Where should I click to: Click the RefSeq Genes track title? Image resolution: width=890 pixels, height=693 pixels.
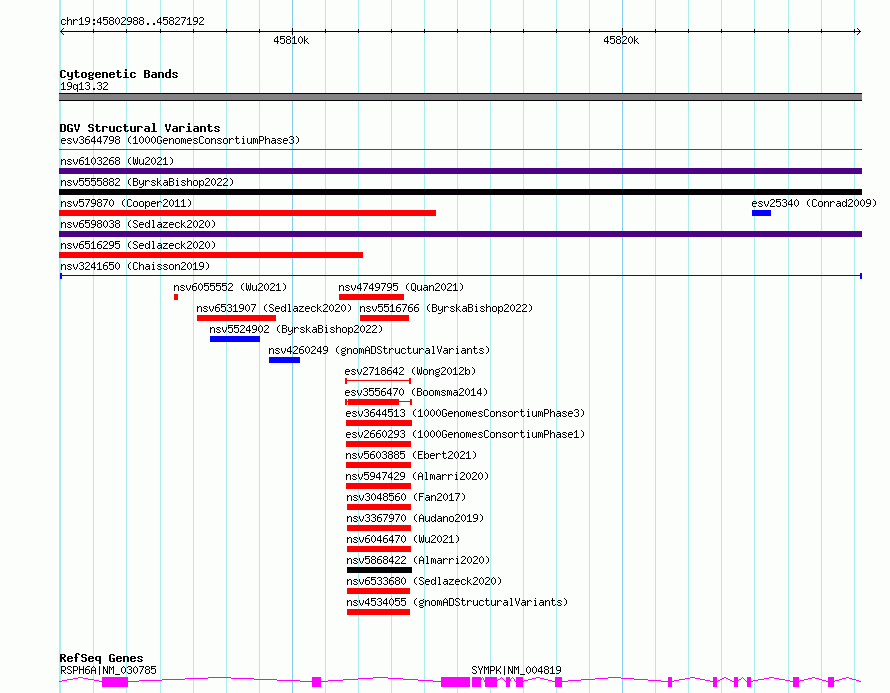click(102, 658)
